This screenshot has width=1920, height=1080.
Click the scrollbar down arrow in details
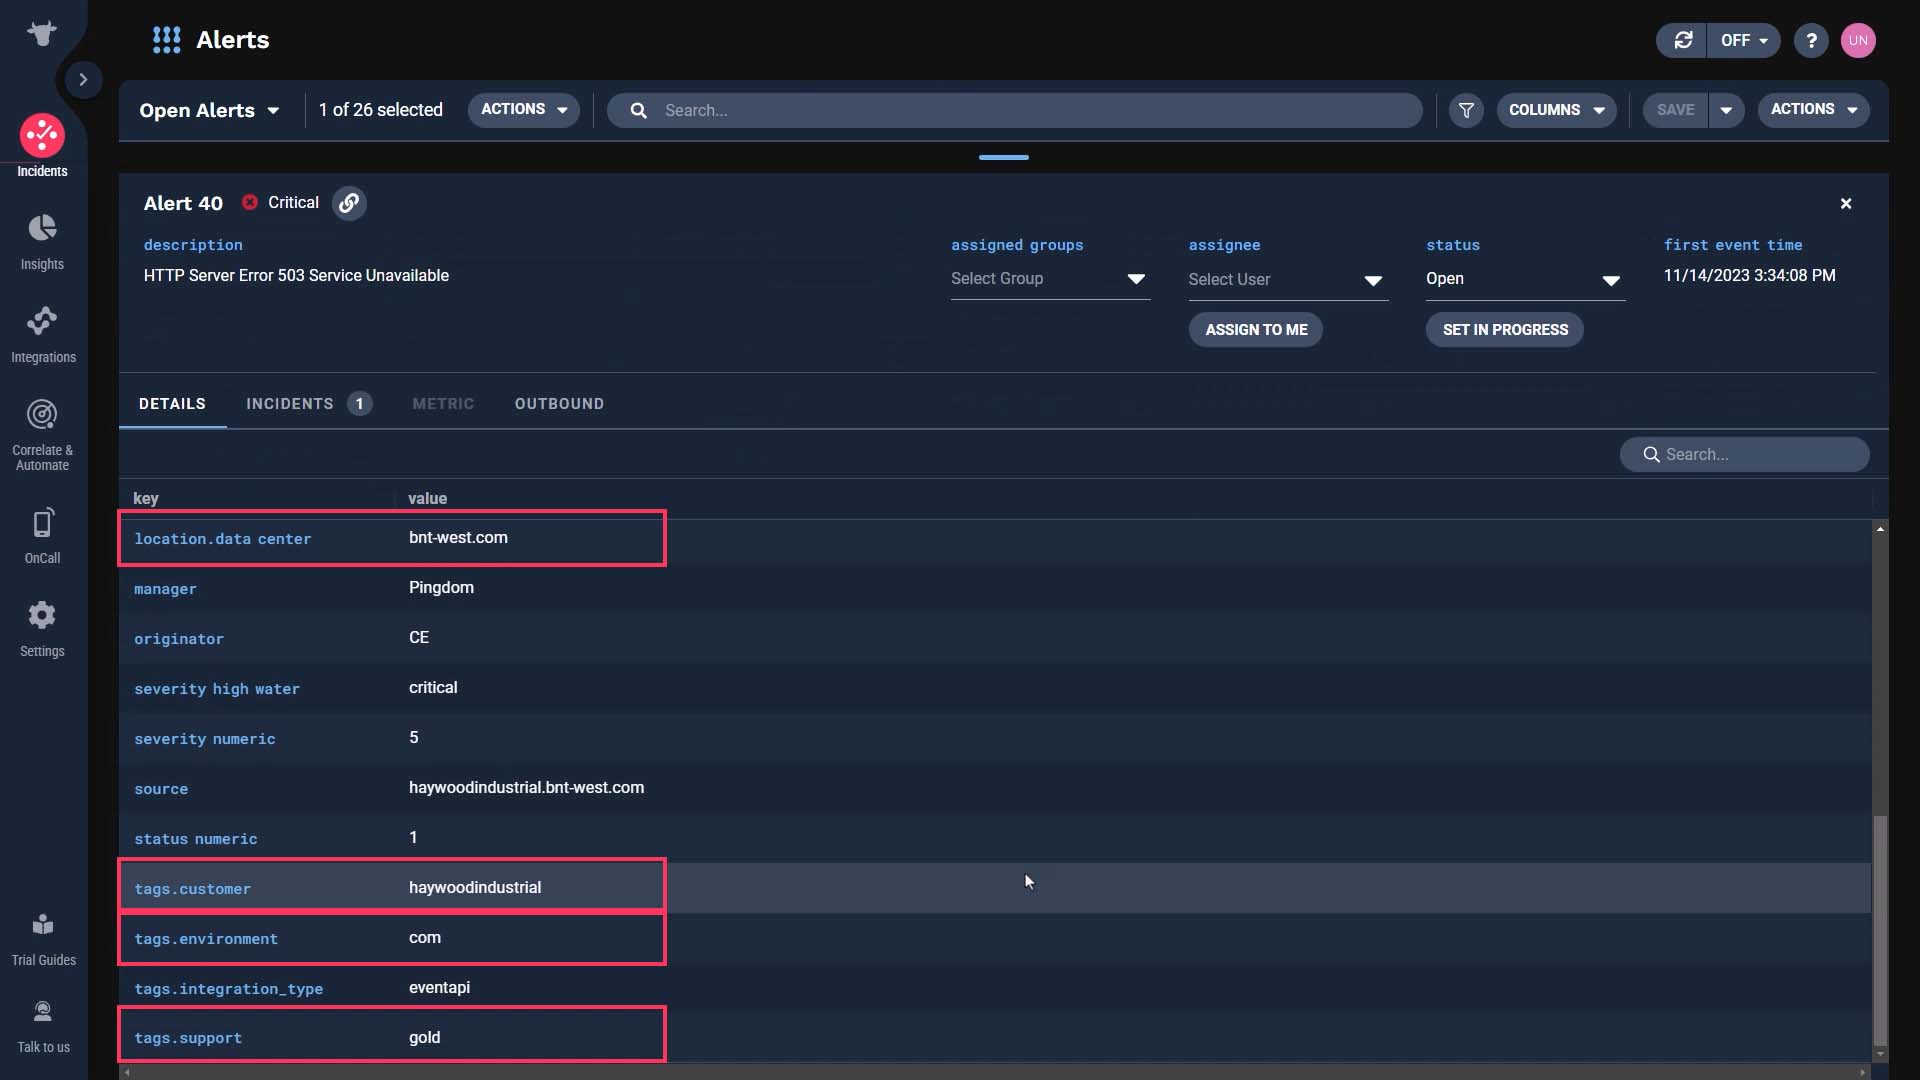point(1880,1054)
